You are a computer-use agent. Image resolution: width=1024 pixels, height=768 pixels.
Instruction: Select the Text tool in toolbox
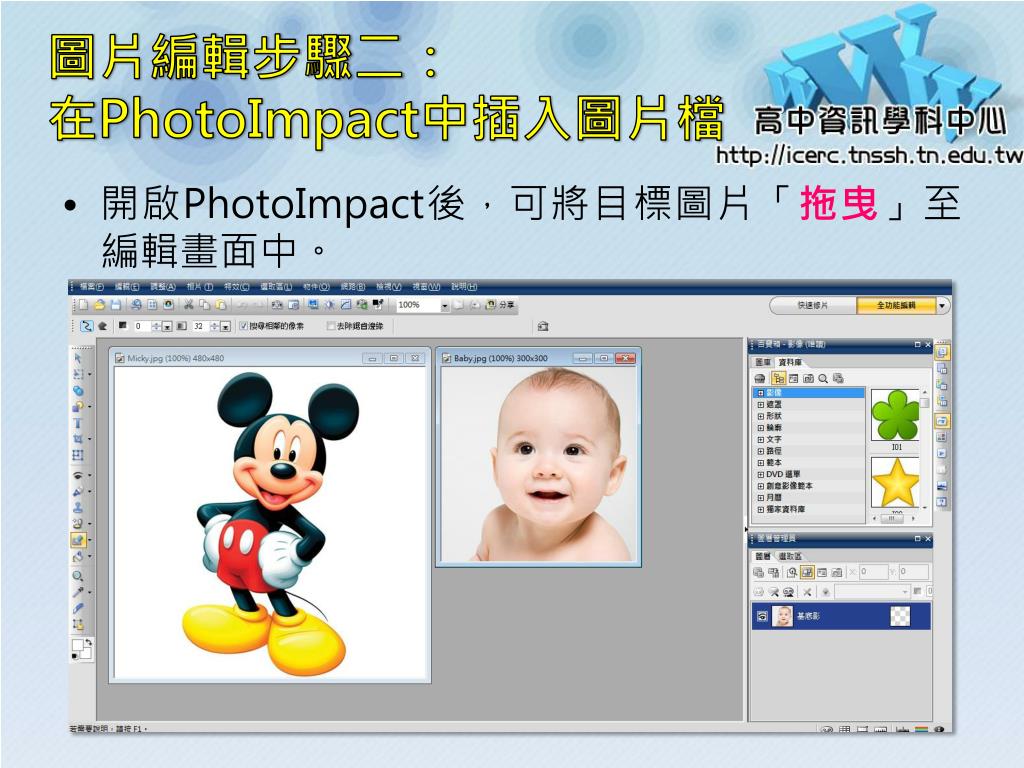pyautogui.click(x=78, y=423)
